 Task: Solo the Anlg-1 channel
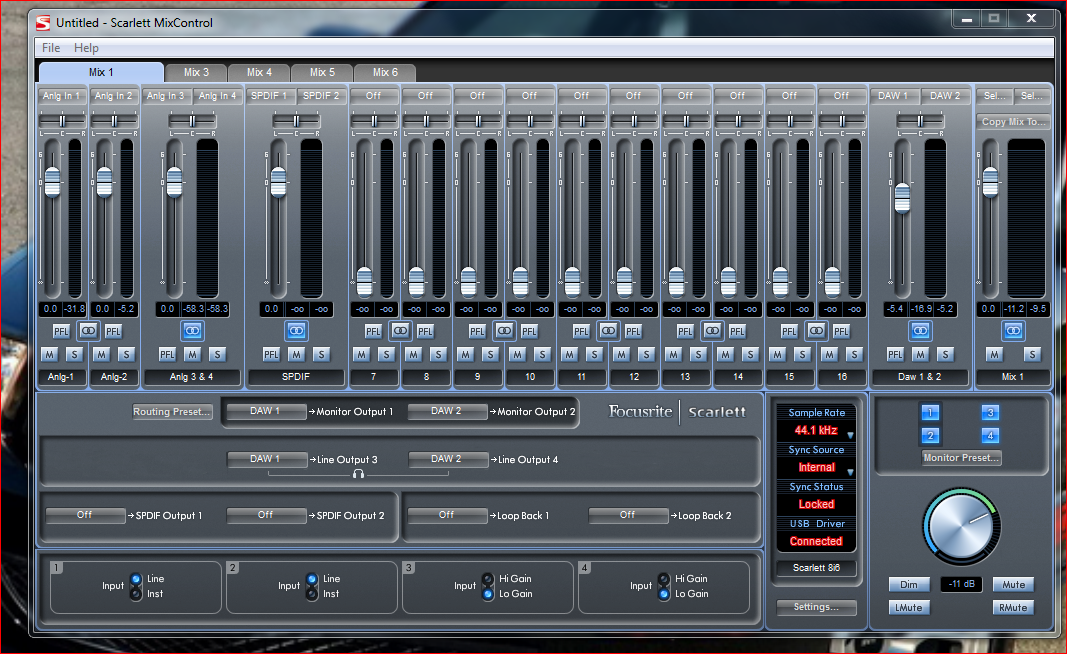[74, 355]
